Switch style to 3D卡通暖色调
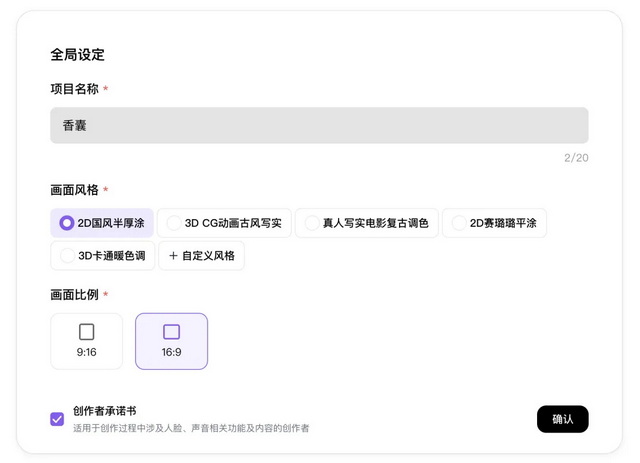This screenshot has width=640, height=463. (x=67, y=256)
